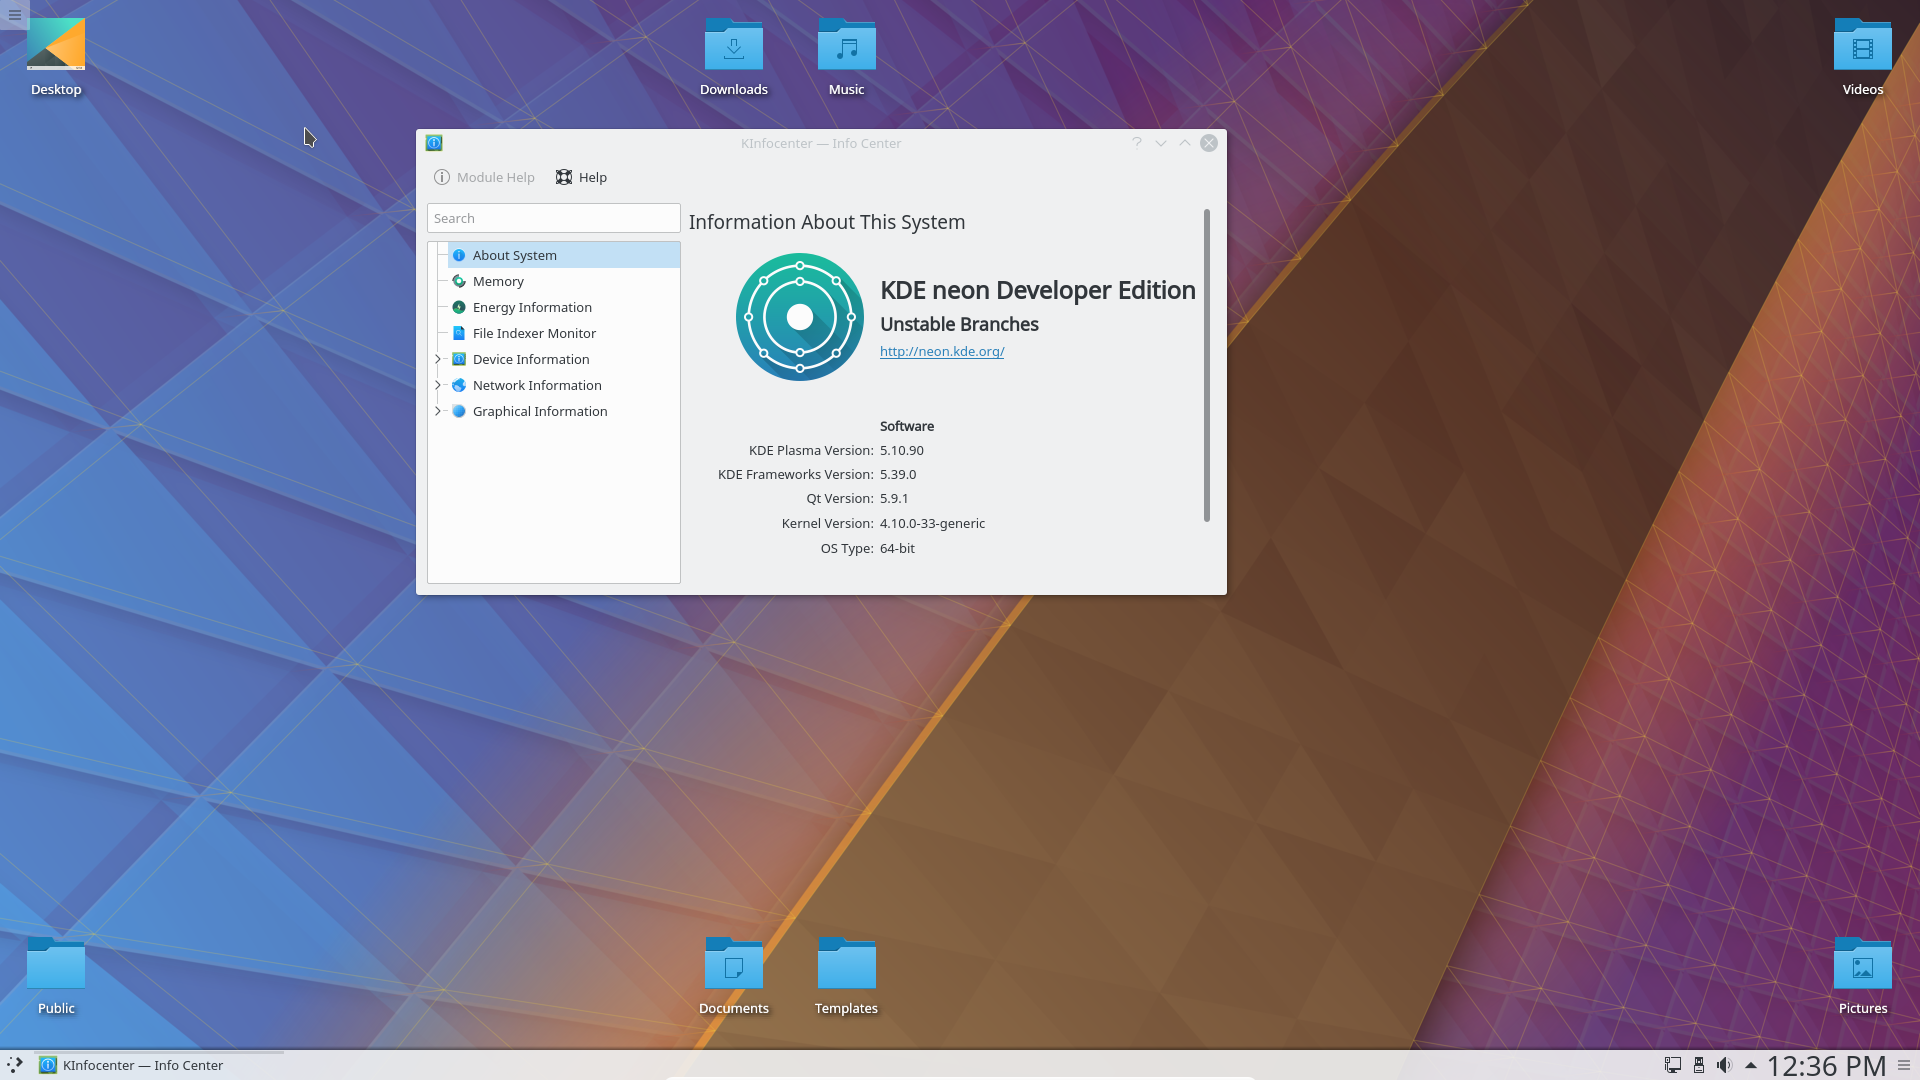This screenshot has height=1080, width=1920.
Task: Open the Energy Information module
Action: [x=532, y=307]
